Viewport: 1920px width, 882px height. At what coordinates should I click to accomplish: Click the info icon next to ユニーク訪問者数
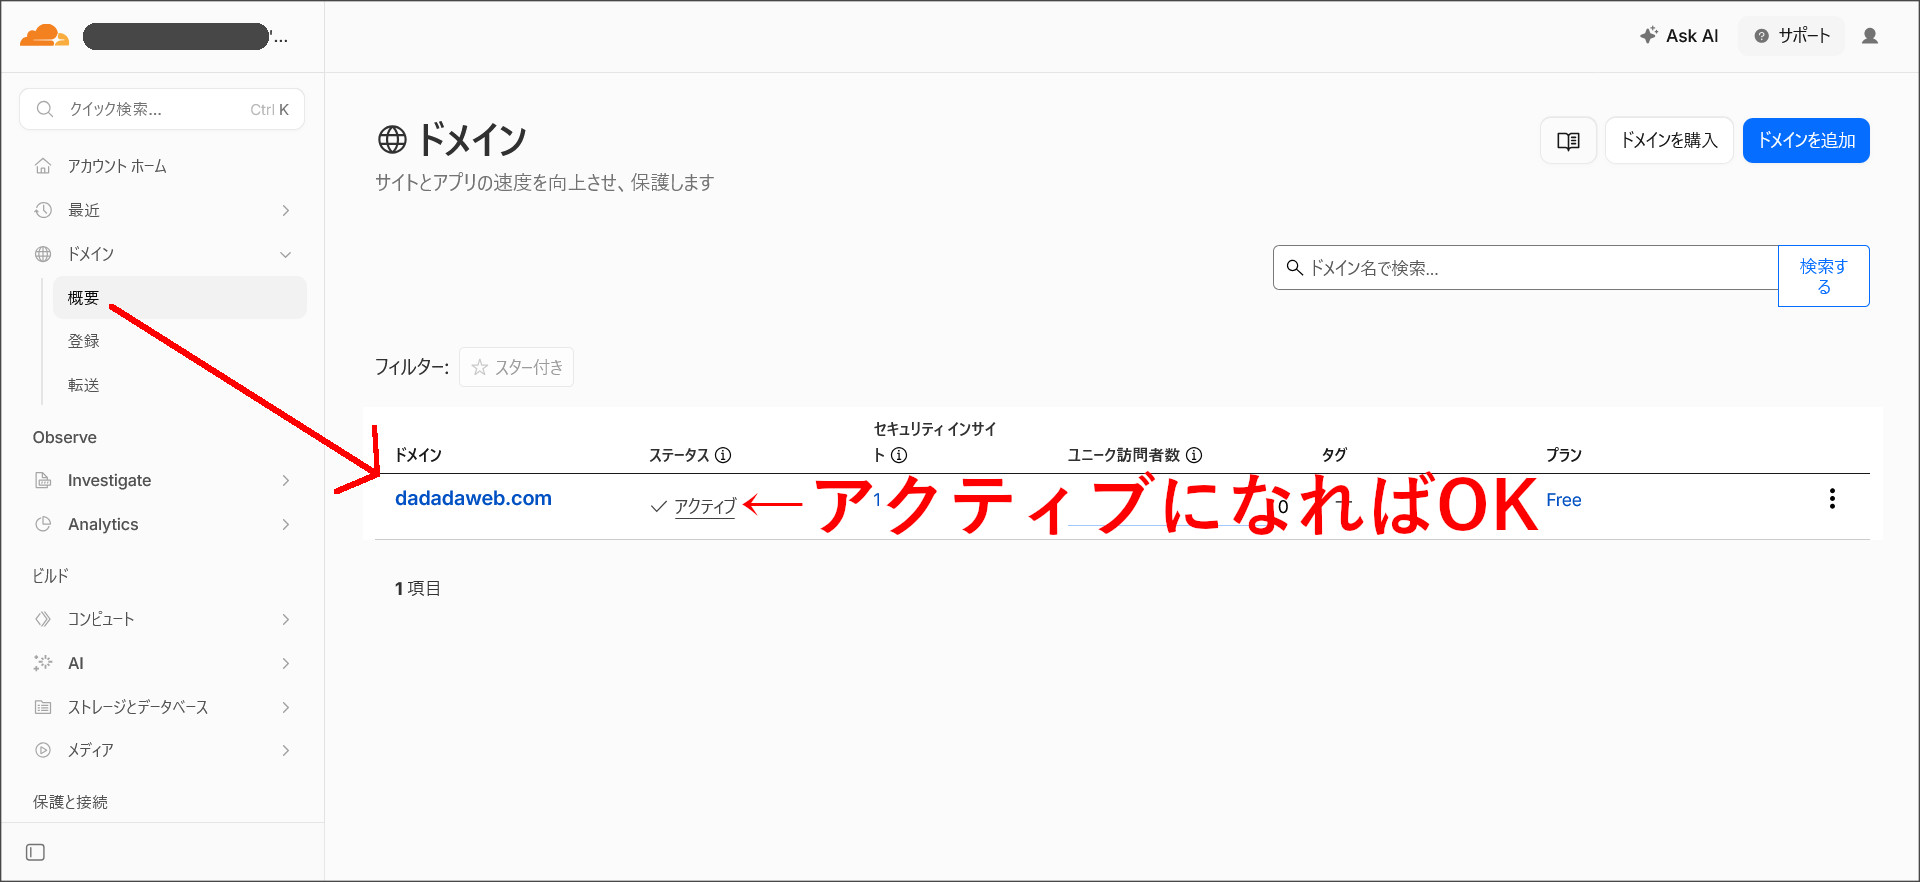click(x=1194, y=455)
